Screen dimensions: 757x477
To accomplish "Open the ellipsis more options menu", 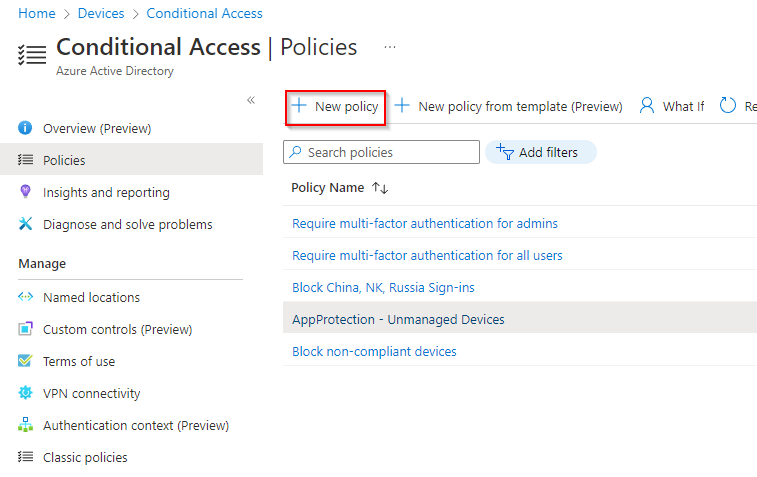I will [x=390, y=47].
